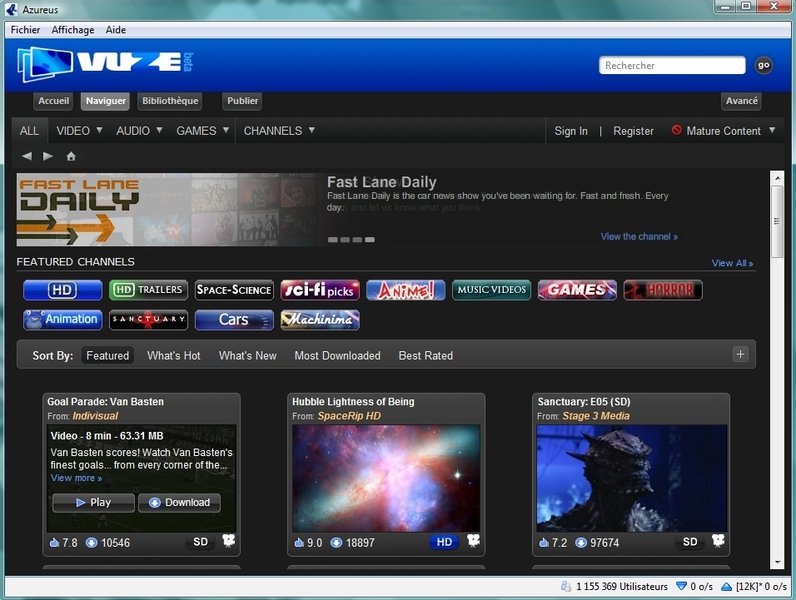Go forward with the right arrow
796x600 pixels.
pos(48,156)
